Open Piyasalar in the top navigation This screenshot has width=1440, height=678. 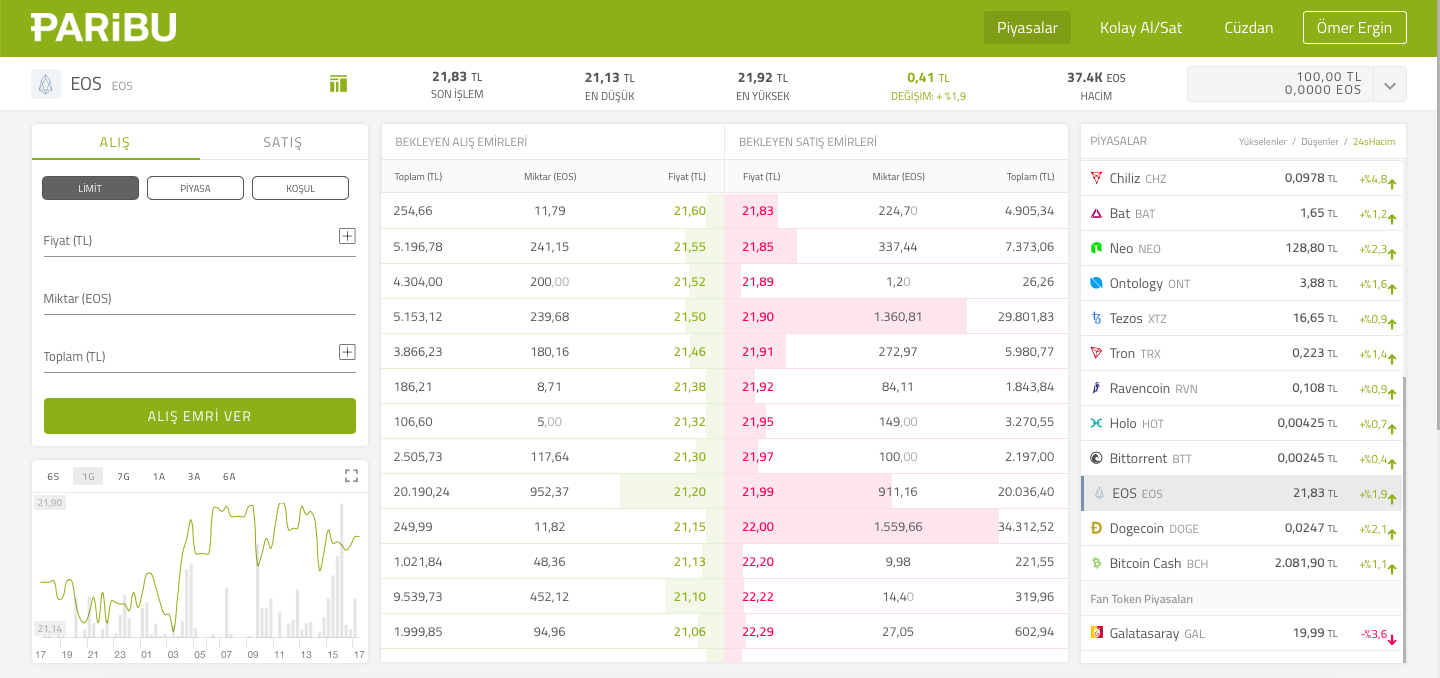click(1027, 28)
